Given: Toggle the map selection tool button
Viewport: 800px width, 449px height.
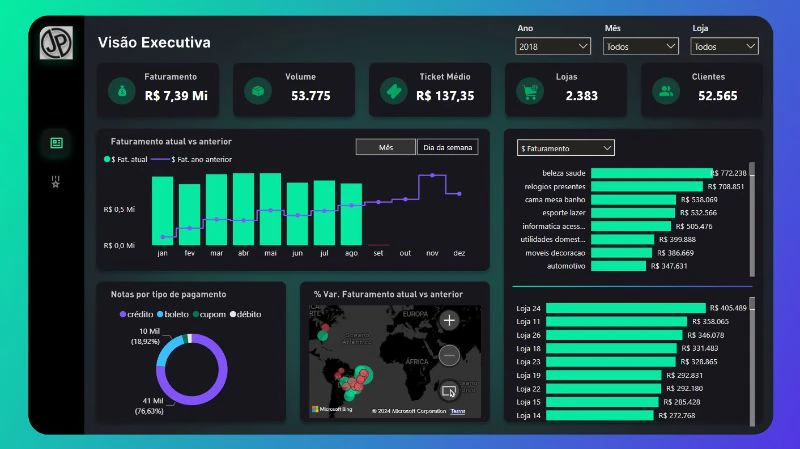Looking at the screenshot, I should tap(449, 391).
